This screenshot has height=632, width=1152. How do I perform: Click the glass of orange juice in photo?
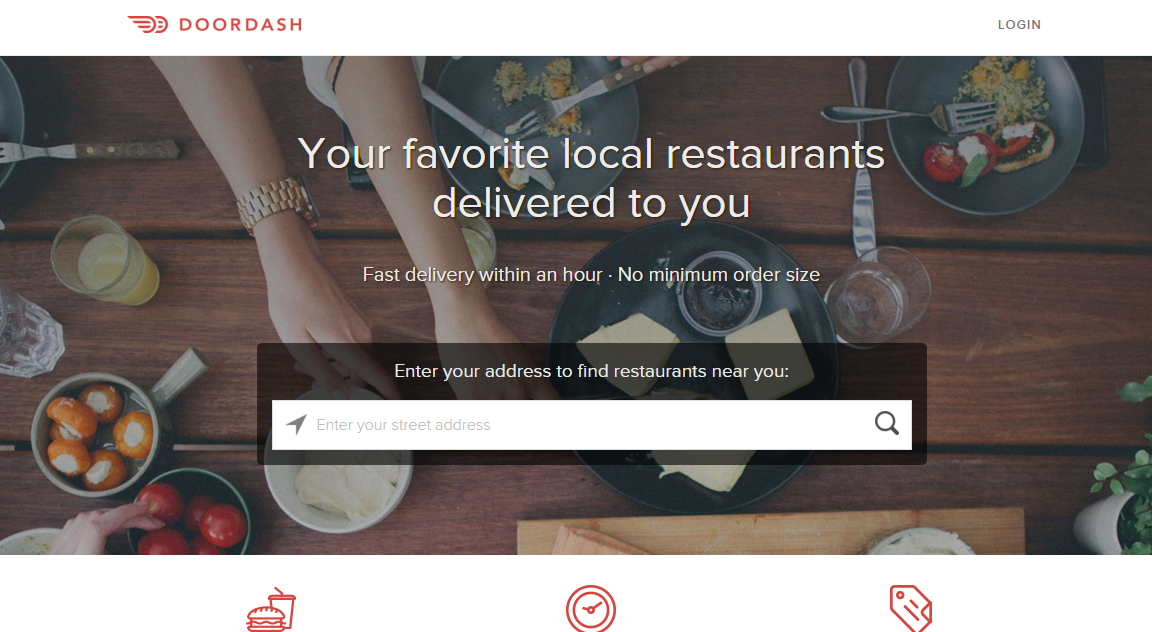(x=105, y=260)
